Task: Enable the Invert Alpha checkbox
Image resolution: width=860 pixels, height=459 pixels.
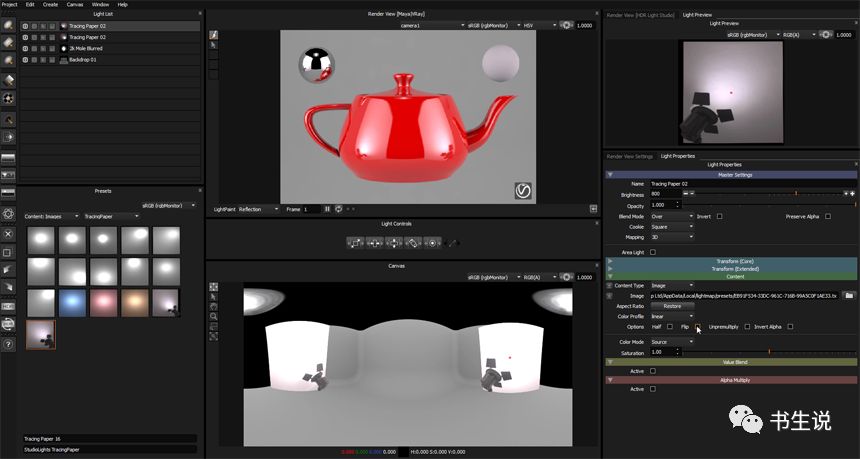Action: (x=790, y=327)
